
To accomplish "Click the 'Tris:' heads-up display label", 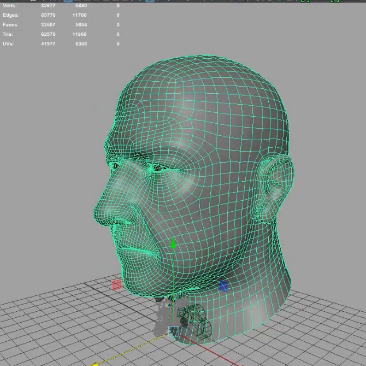I will pyautogui.click(x=8, y=34).
